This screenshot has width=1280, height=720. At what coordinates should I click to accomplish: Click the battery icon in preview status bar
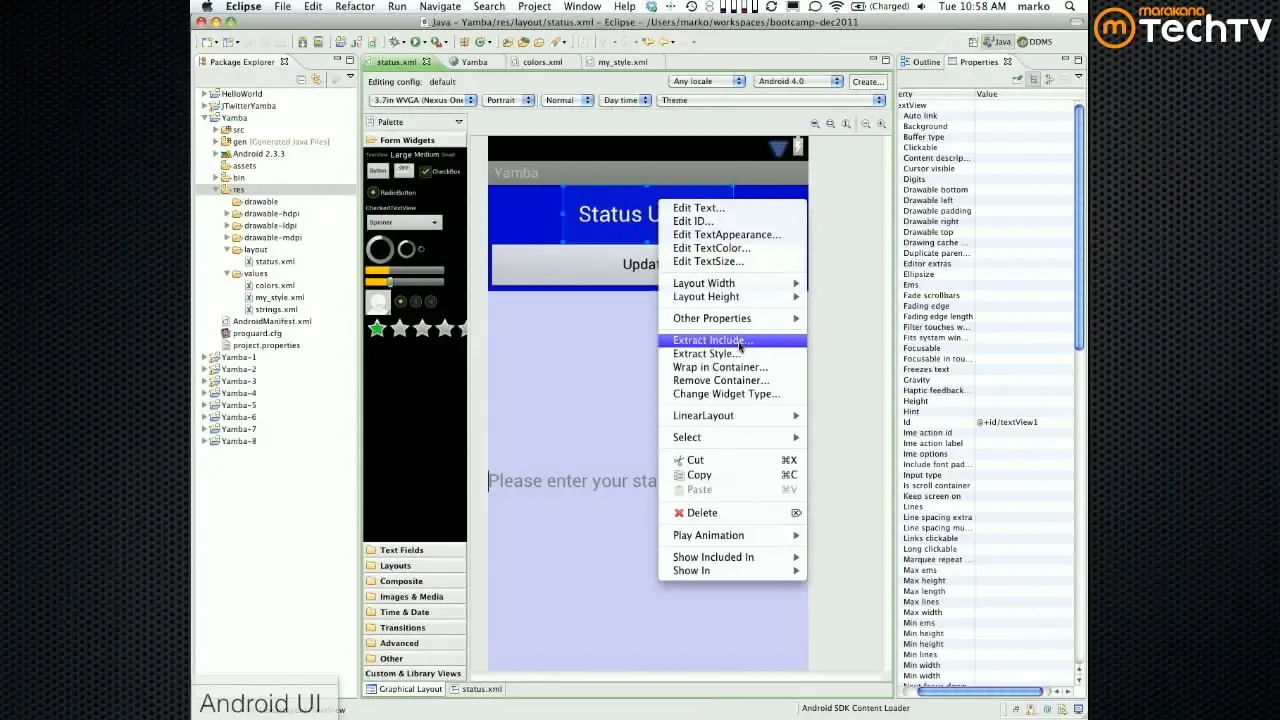[x=798, y=148]
